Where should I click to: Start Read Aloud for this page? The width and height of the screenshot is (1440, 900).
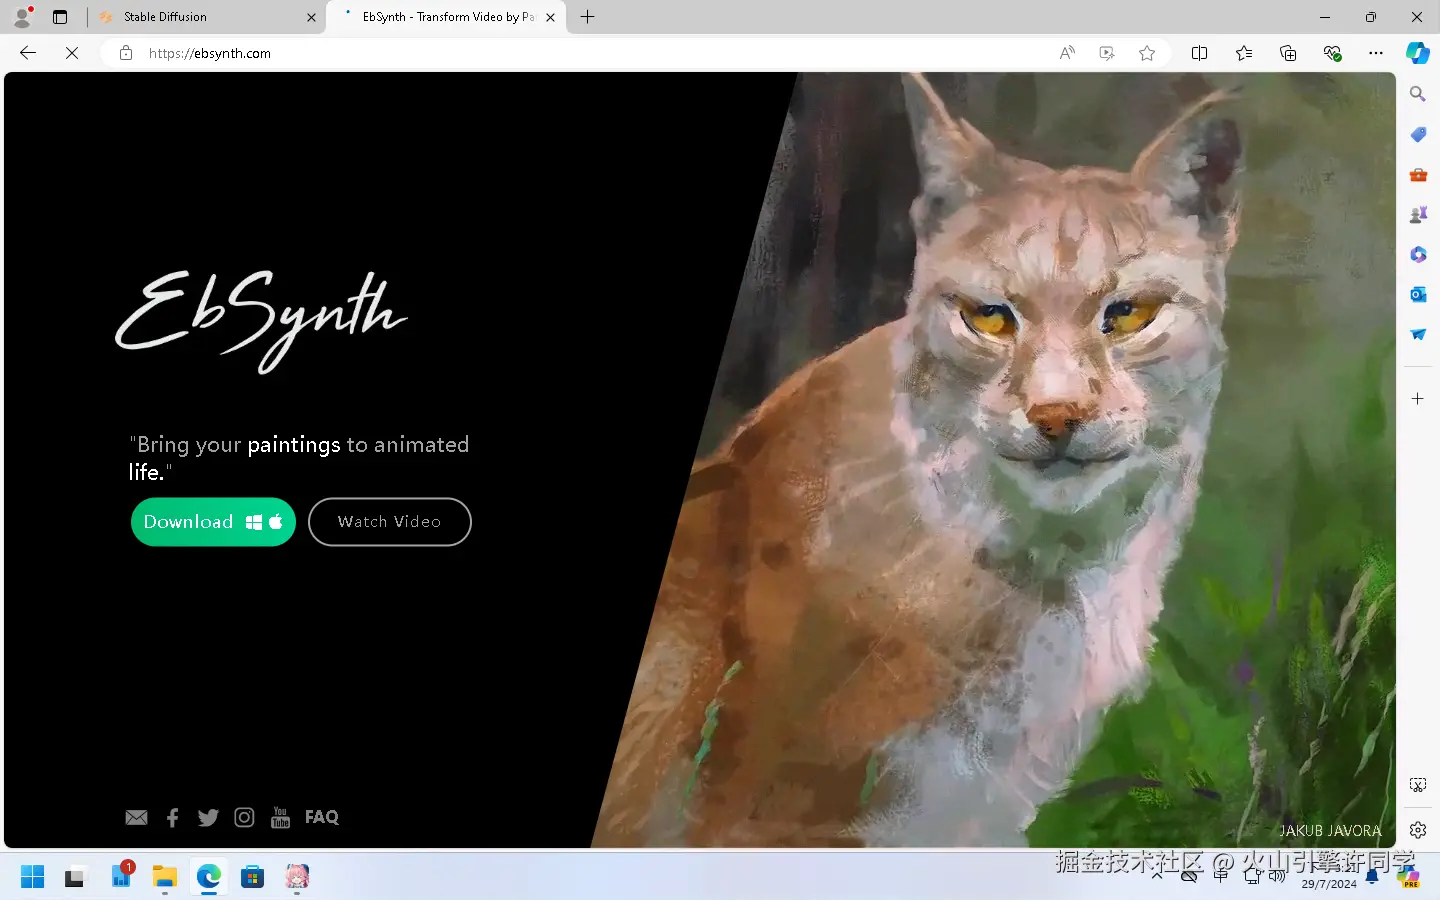coord(1067,53)
